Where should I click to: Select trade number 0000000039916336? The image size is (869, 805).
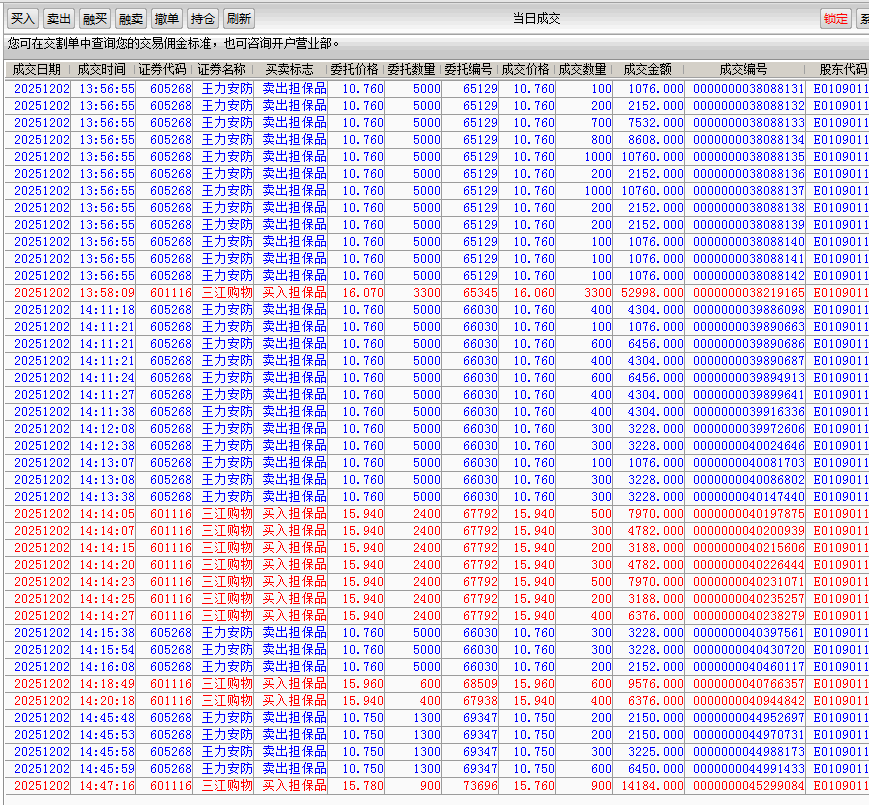[x=748, y=412]
